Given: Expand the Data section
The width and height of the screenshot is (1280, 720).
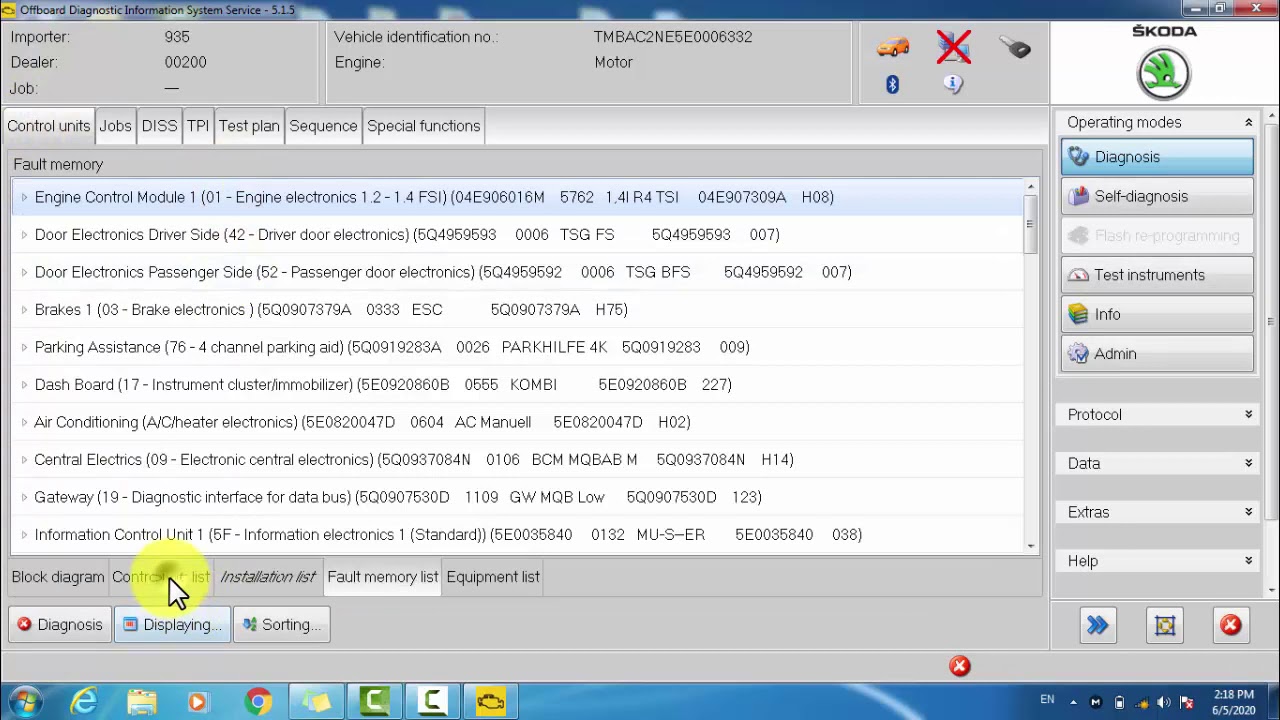Looking at the screenshot, I should point(1248,463).
